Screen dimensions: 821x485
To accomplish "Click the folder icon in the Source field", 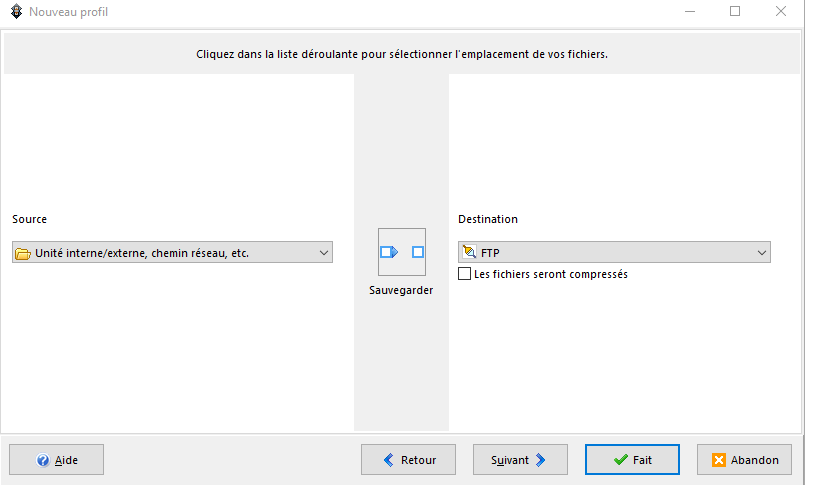I will pyautogui.click(x=23, y=253).
